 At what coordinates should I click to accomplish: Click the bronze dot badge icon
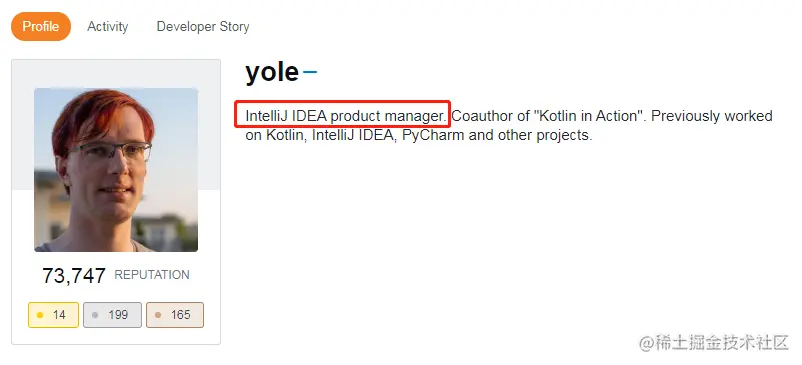pos(158,315)
